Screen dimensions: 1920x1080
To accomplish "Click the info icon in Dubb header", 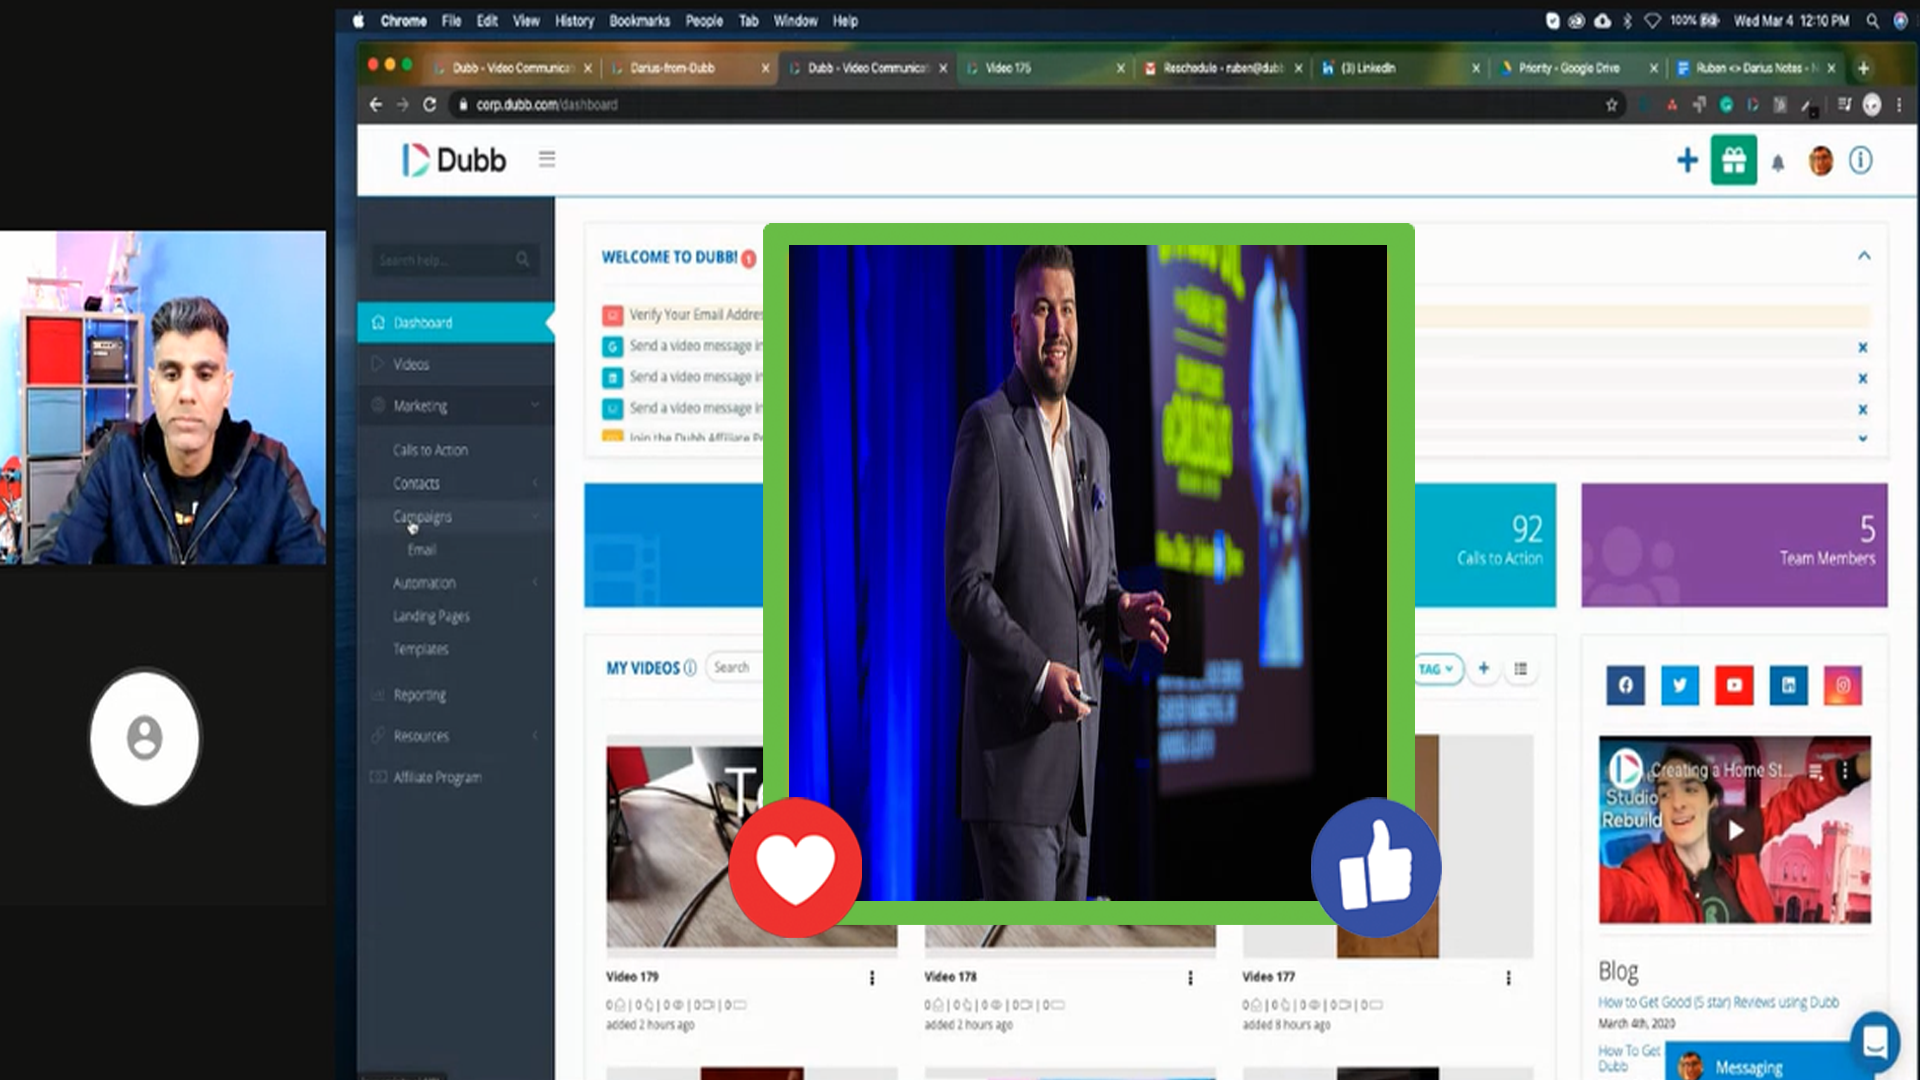I will pos(1861,160).
